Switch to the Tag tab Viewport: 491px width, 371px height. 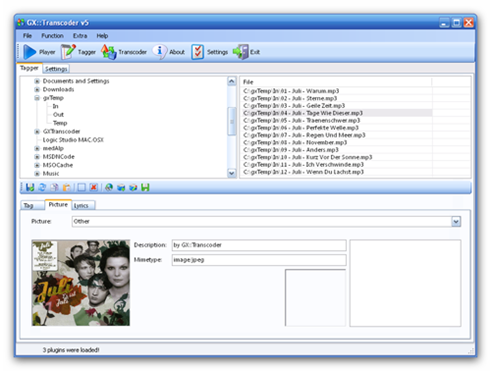click(32, 205)
